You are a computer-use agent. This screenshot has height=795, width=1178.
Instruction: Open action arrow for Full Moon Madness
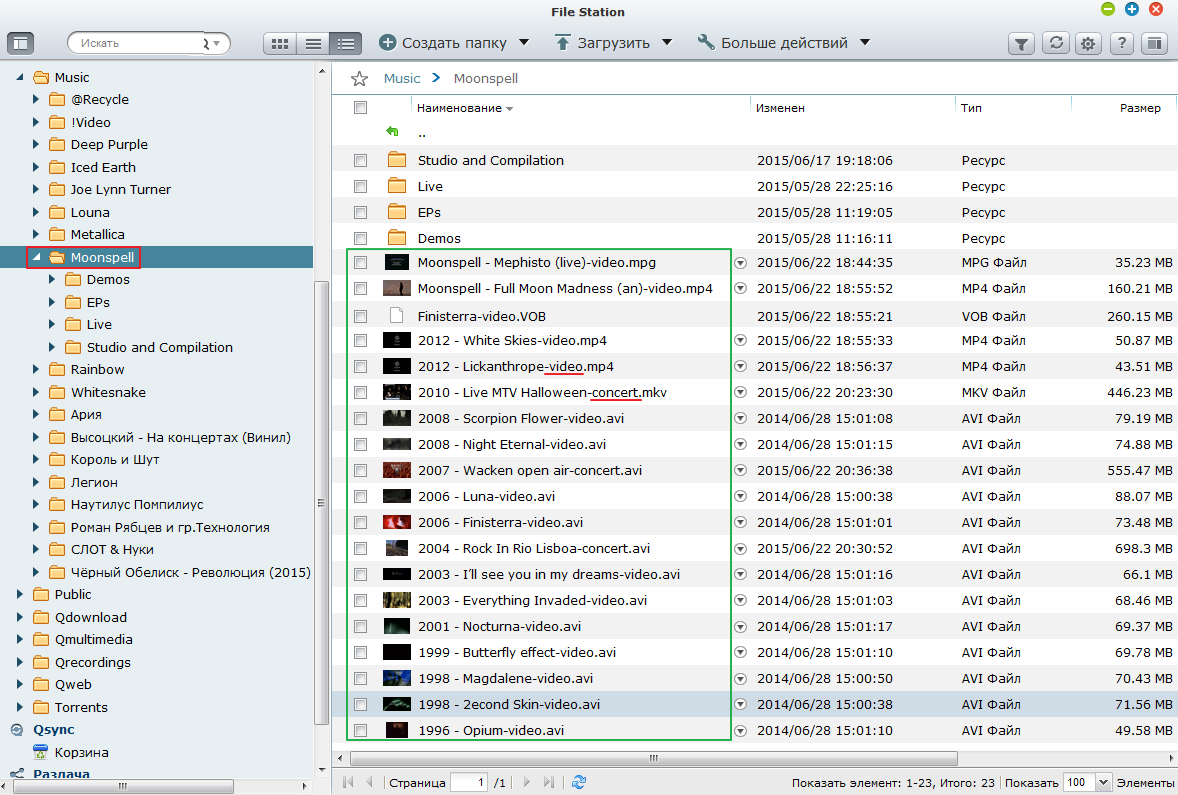click(x=740, y=289)
